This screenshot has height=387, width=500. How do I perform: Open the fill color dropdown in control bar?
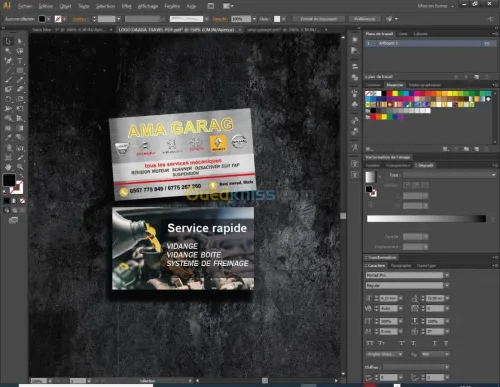coord(49,19)
